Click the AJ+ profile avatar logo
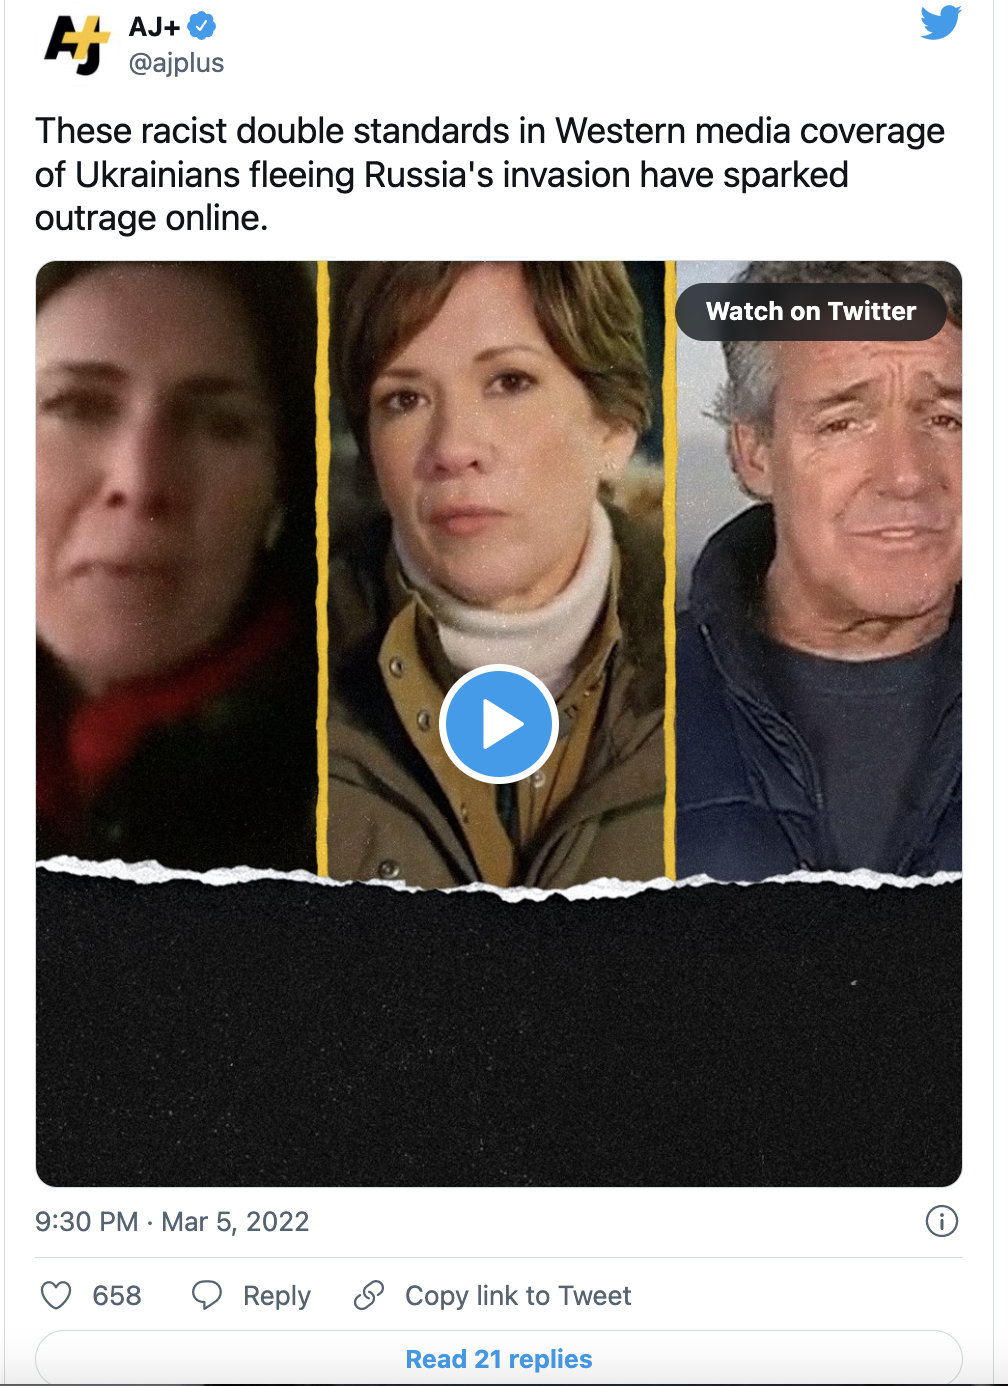Screen dimensions: 1008x1386 (x=75, y=45)
